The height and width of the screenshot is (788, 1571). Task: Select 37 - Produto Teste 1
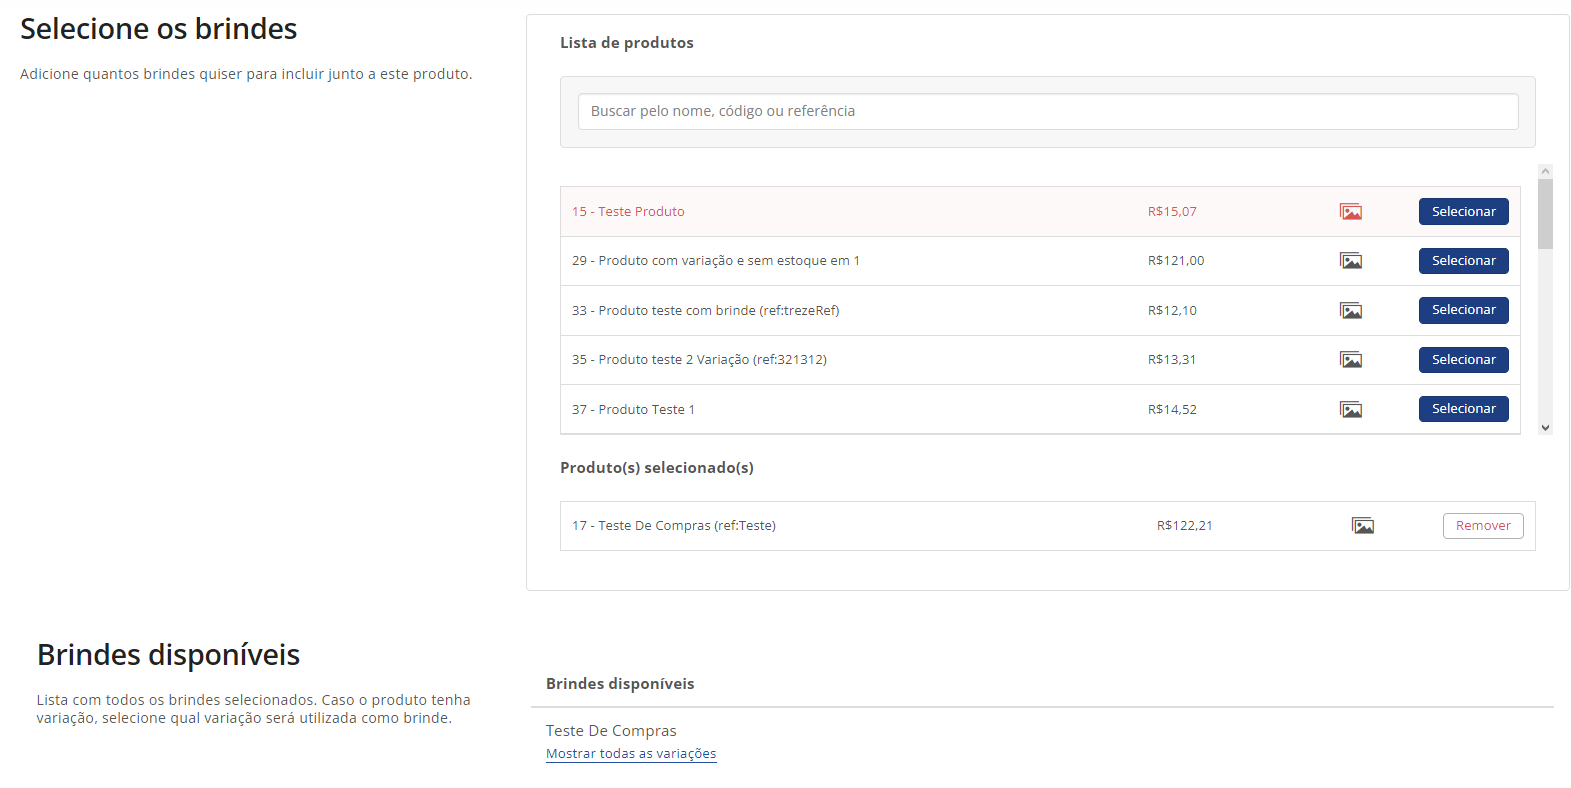pyautogui.click(x=1464, y=409)
